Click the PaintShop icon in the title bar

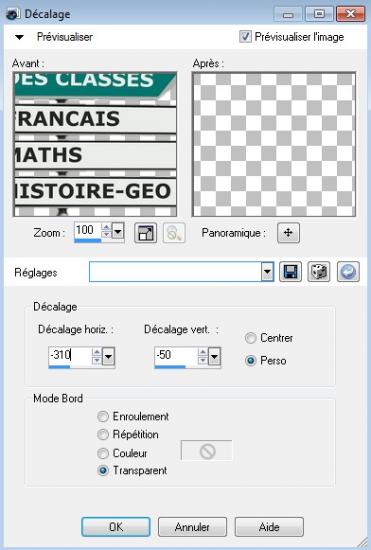[13, 14]
